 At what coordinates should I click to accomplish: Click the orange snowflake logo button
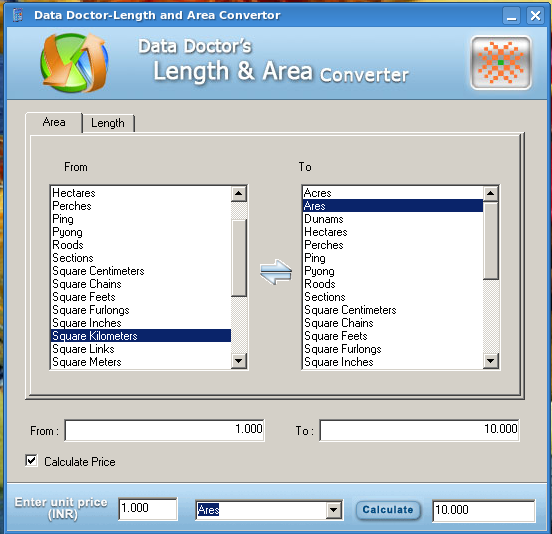[501, 63]
